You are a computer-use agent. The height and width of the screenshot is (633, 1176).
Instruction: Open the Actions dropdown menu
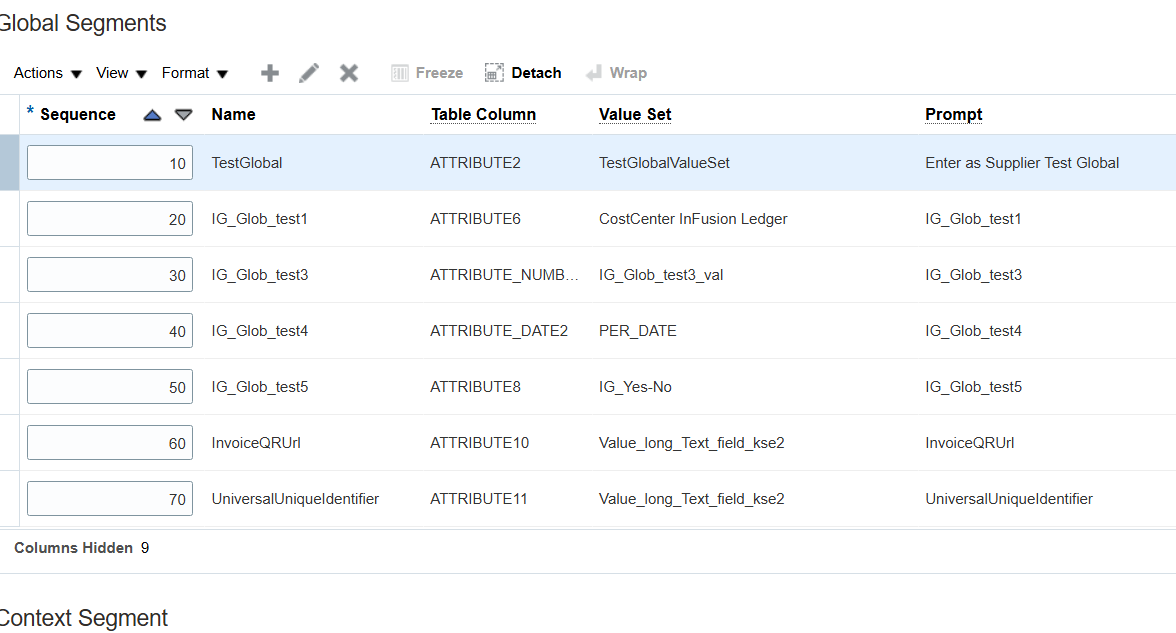48,73
